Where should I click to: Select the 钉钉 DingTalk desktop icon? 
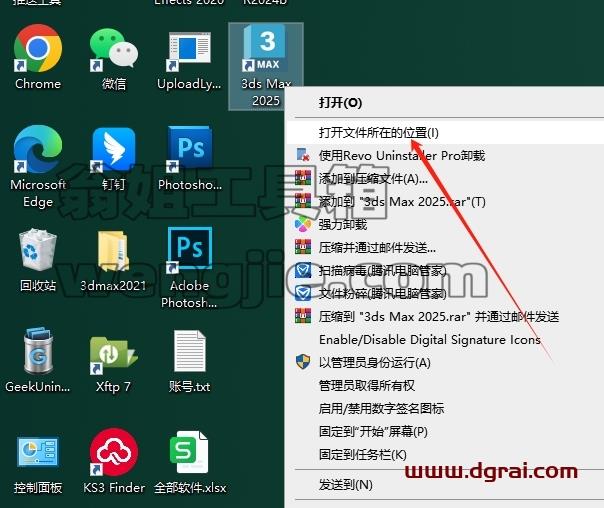tap(114, 159)
